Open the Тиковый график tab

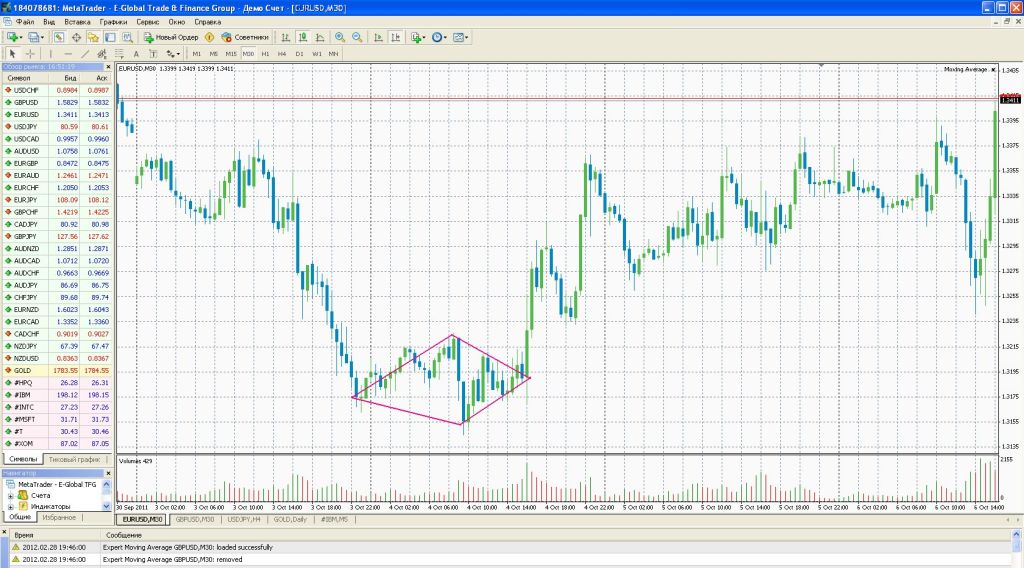(72, 459)
